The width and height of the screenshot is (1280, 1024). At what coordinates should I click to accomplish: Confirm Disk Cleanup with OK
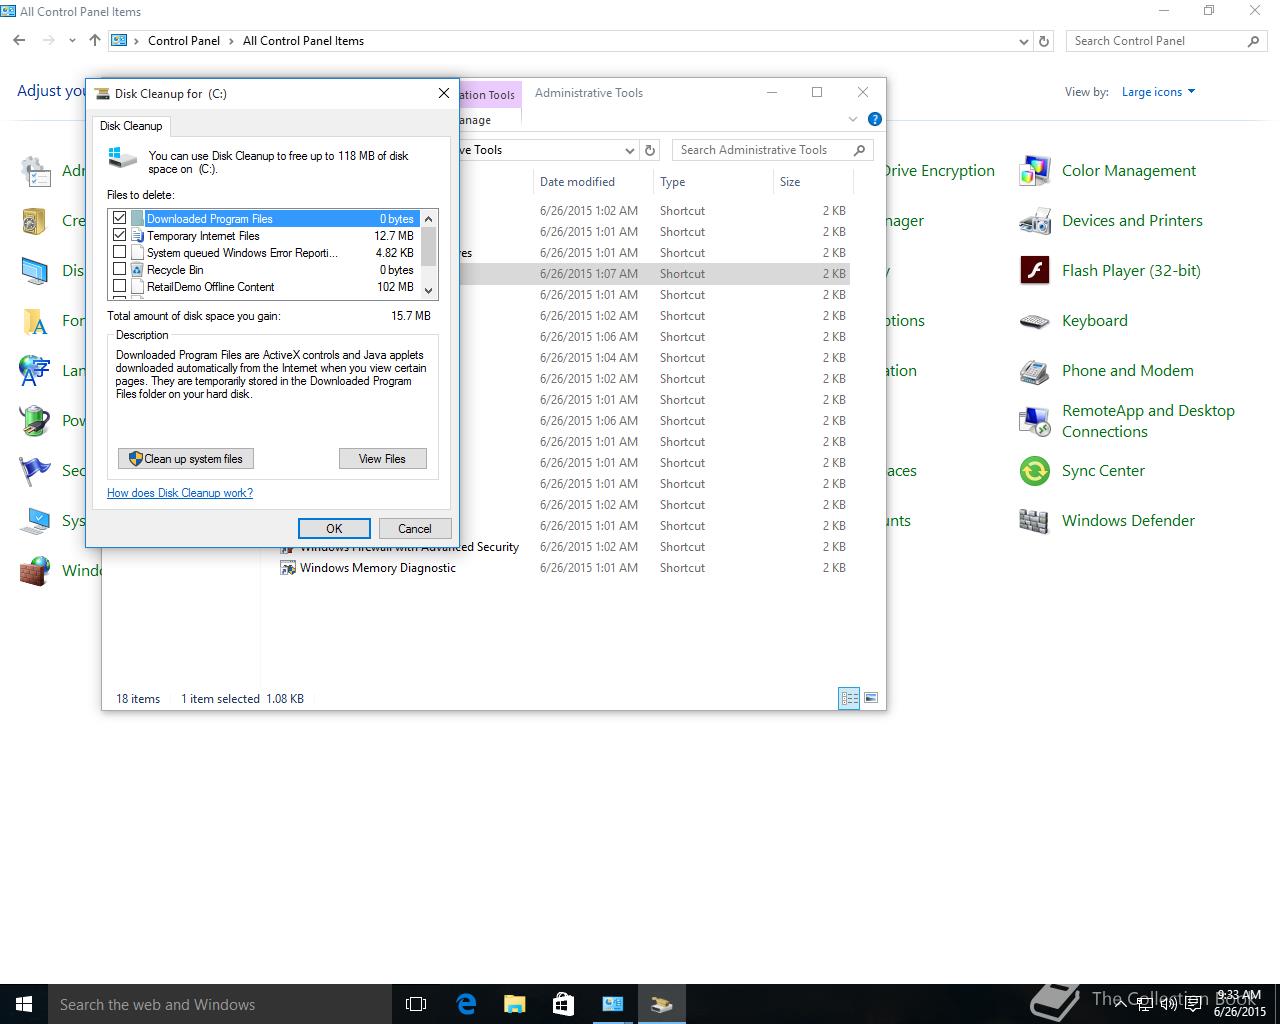[334, 529]
